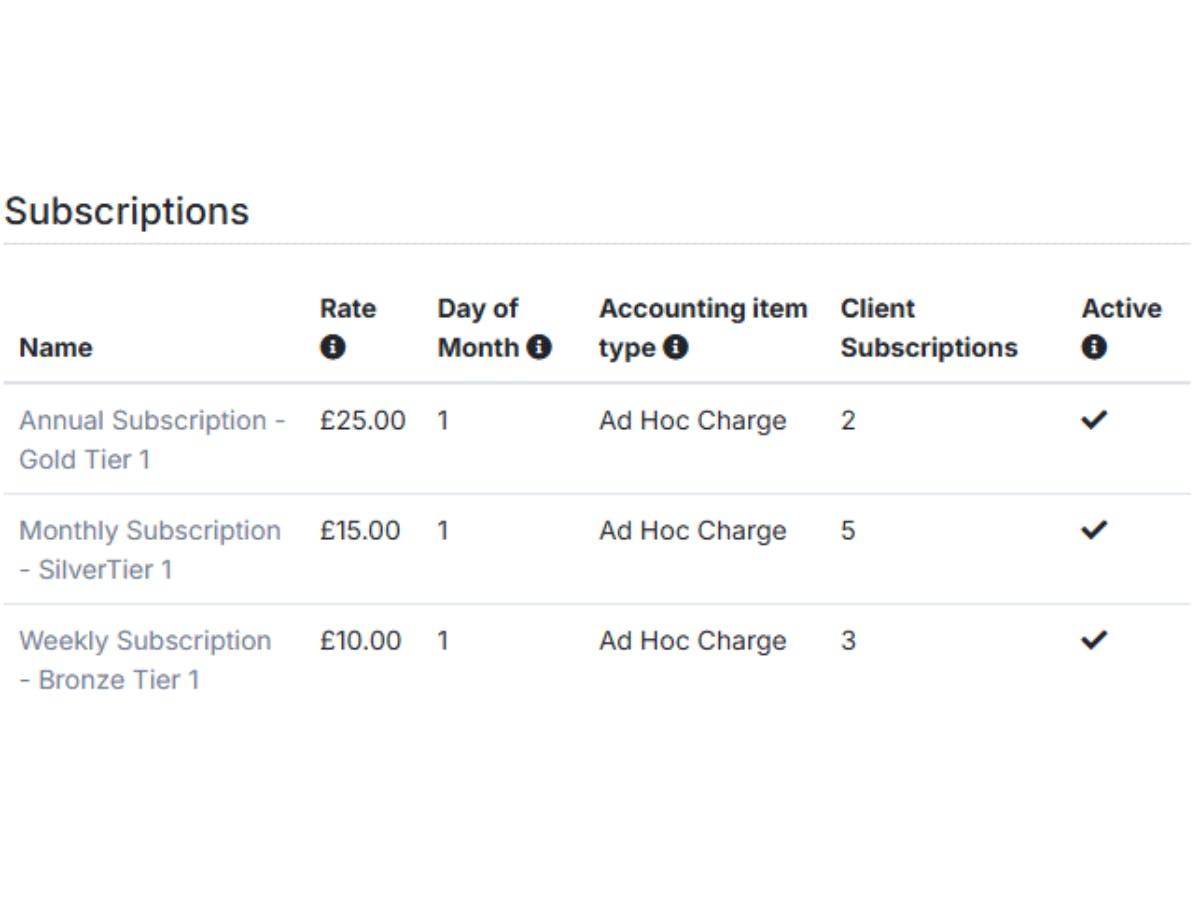
Task: Click the Subscriptions section heading
Action: coord(127,211)
